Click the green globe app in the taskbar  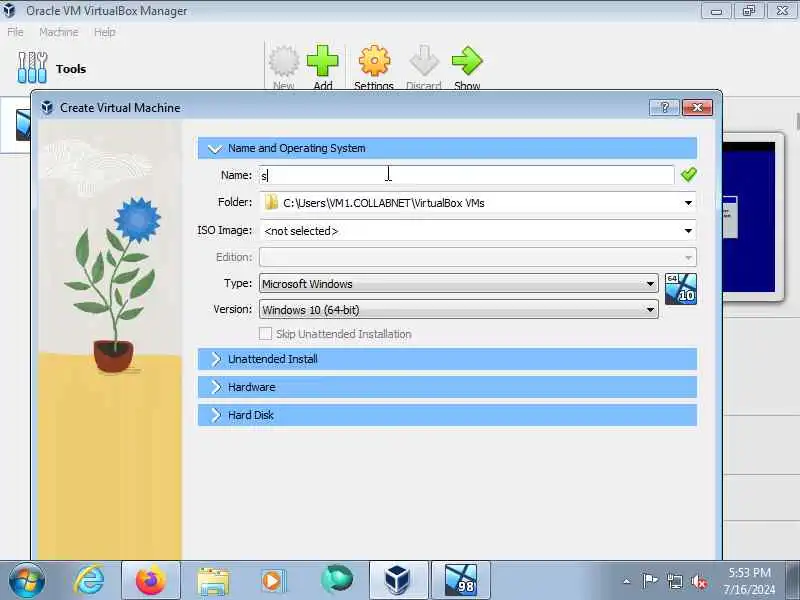(x=337, y=580)
